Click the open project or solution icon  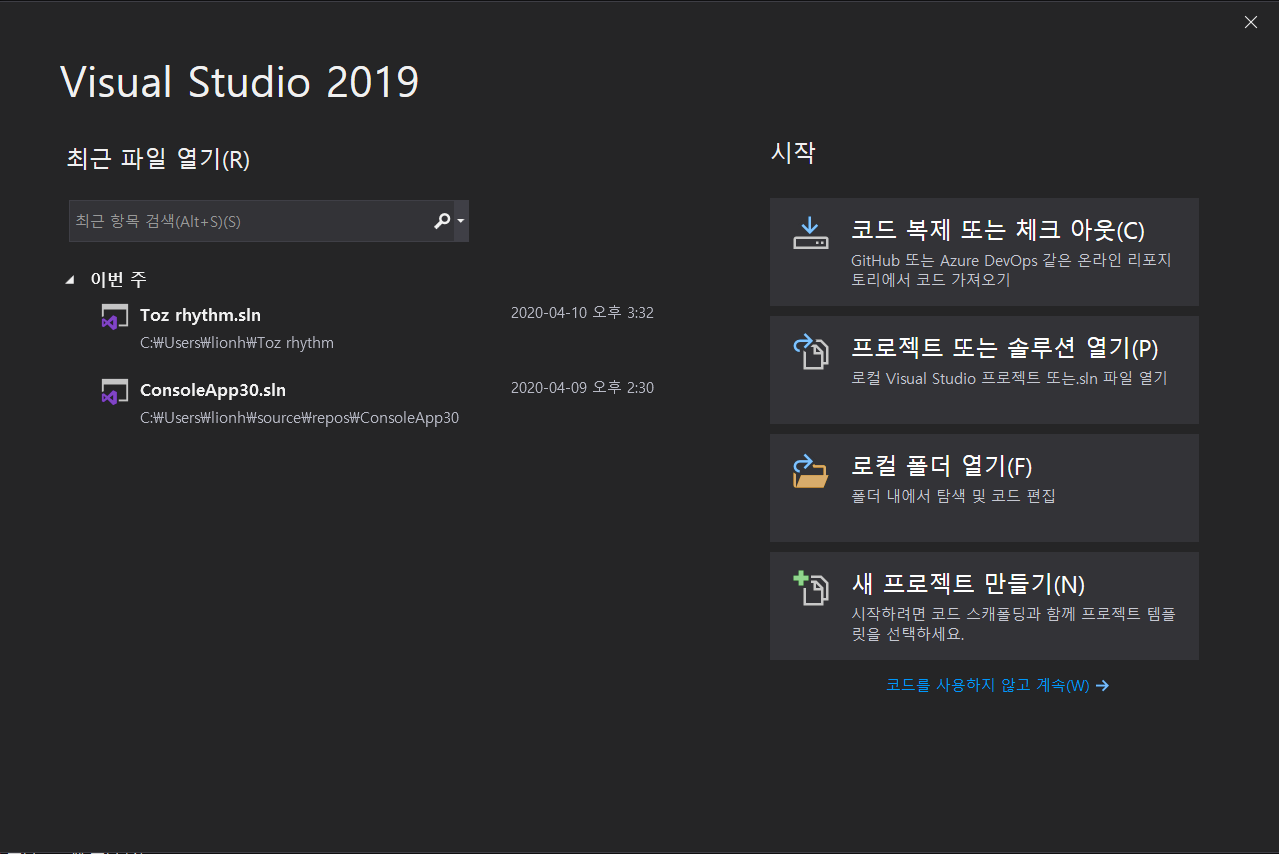(810, 352)
